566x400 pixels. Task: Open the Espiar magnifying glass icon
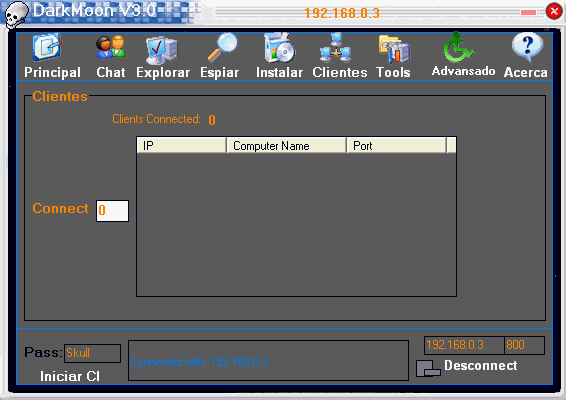222,47
